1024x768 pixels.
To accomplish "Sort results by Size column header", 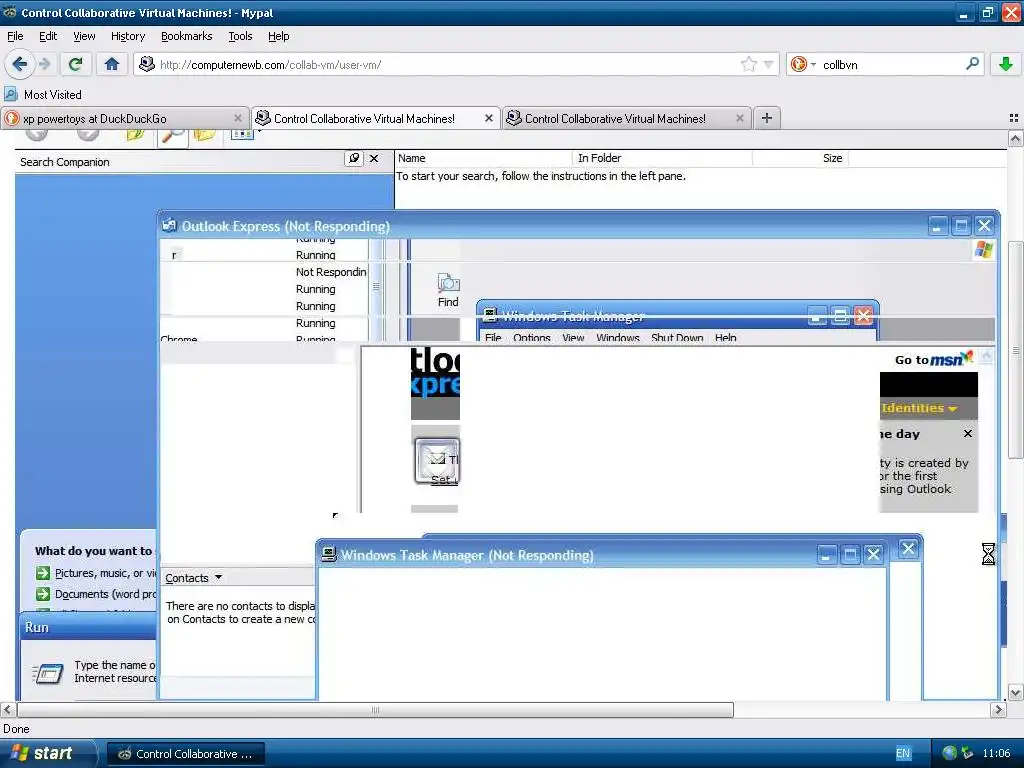I will click(800, 158).
